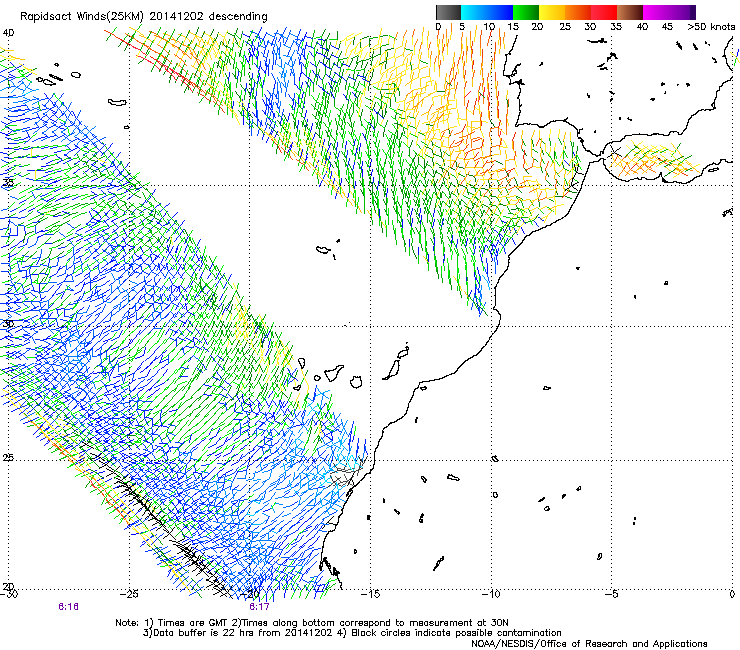This screenshot has width=740, height=650.
Task: Click the gray 0-5 knots color swatch
Action: pyautogui.click(x=448, y=12)
